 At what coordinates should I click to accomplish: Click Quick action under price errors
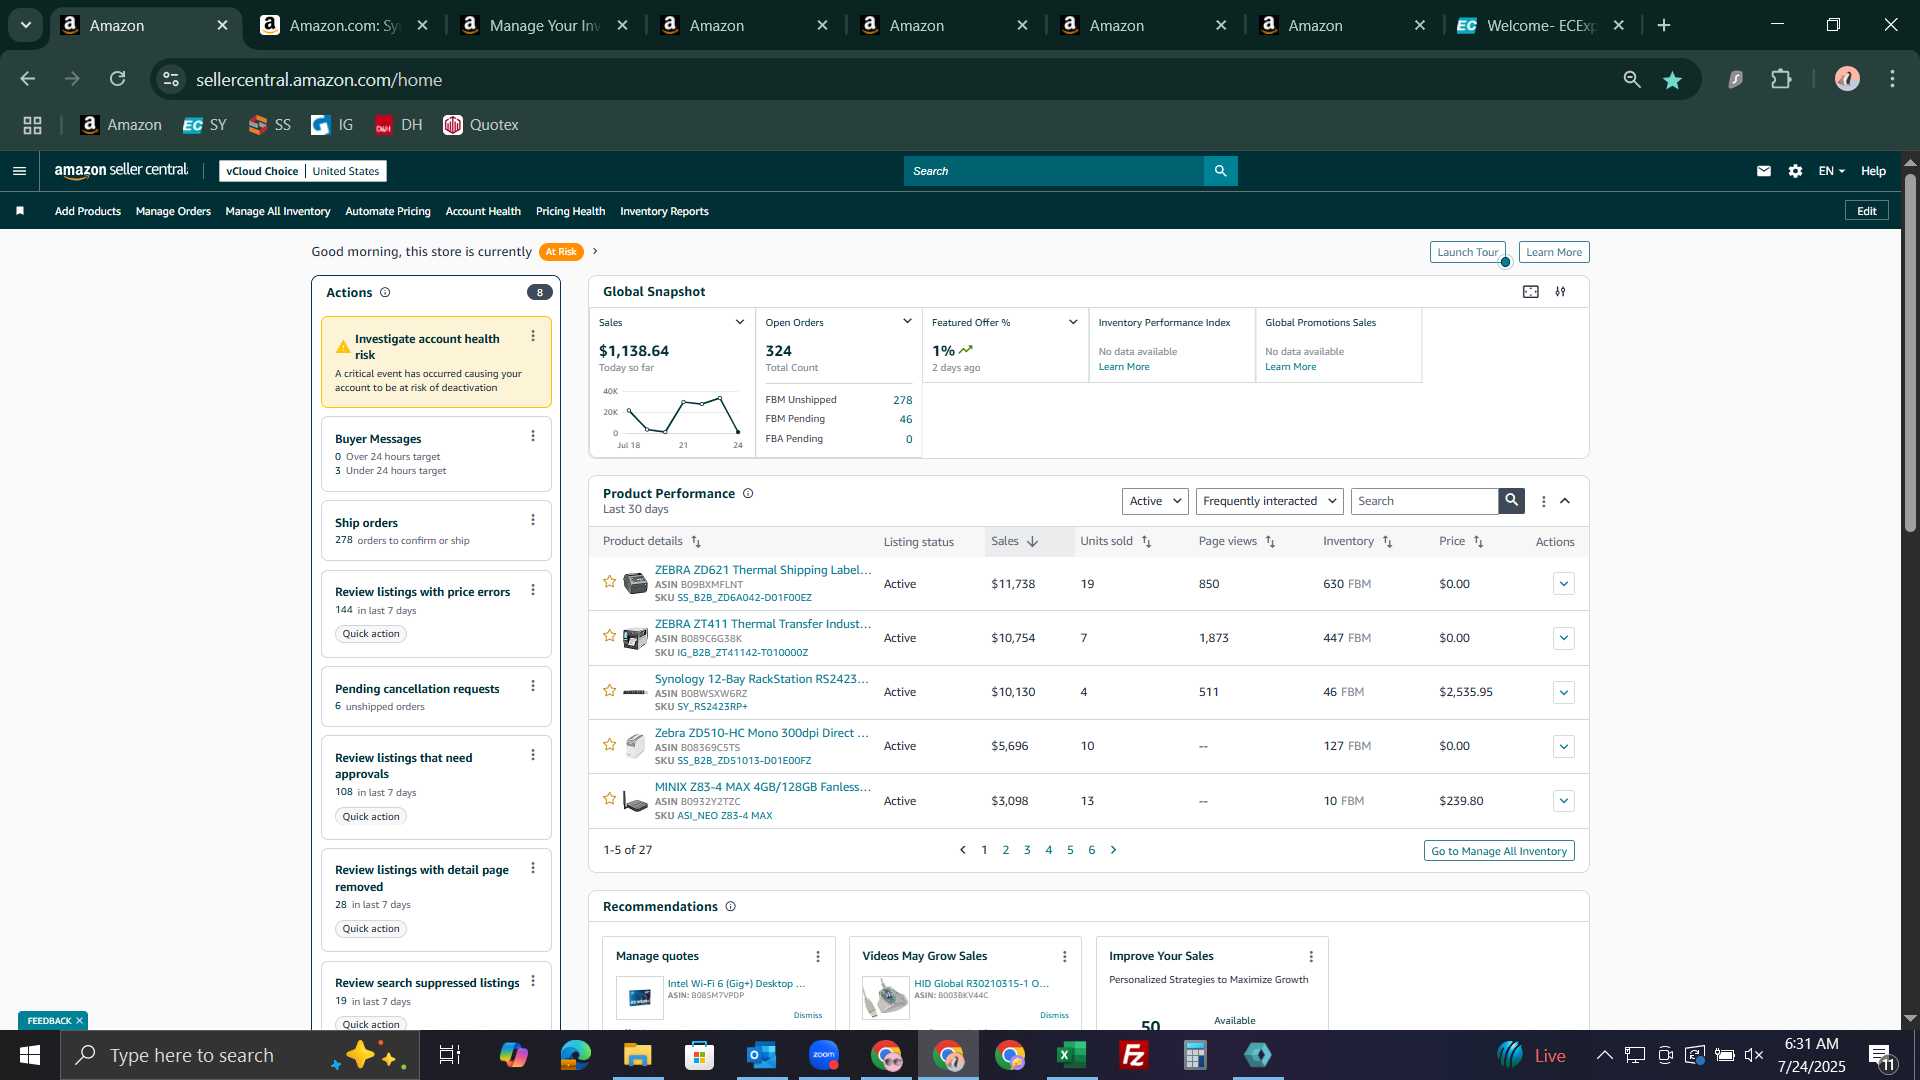(371, 634)
